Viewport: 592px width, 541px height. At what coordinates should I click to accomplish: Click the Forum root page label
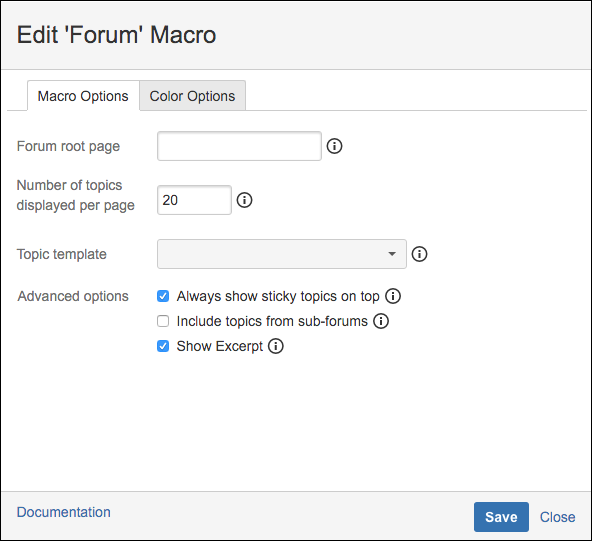(68, 146)
